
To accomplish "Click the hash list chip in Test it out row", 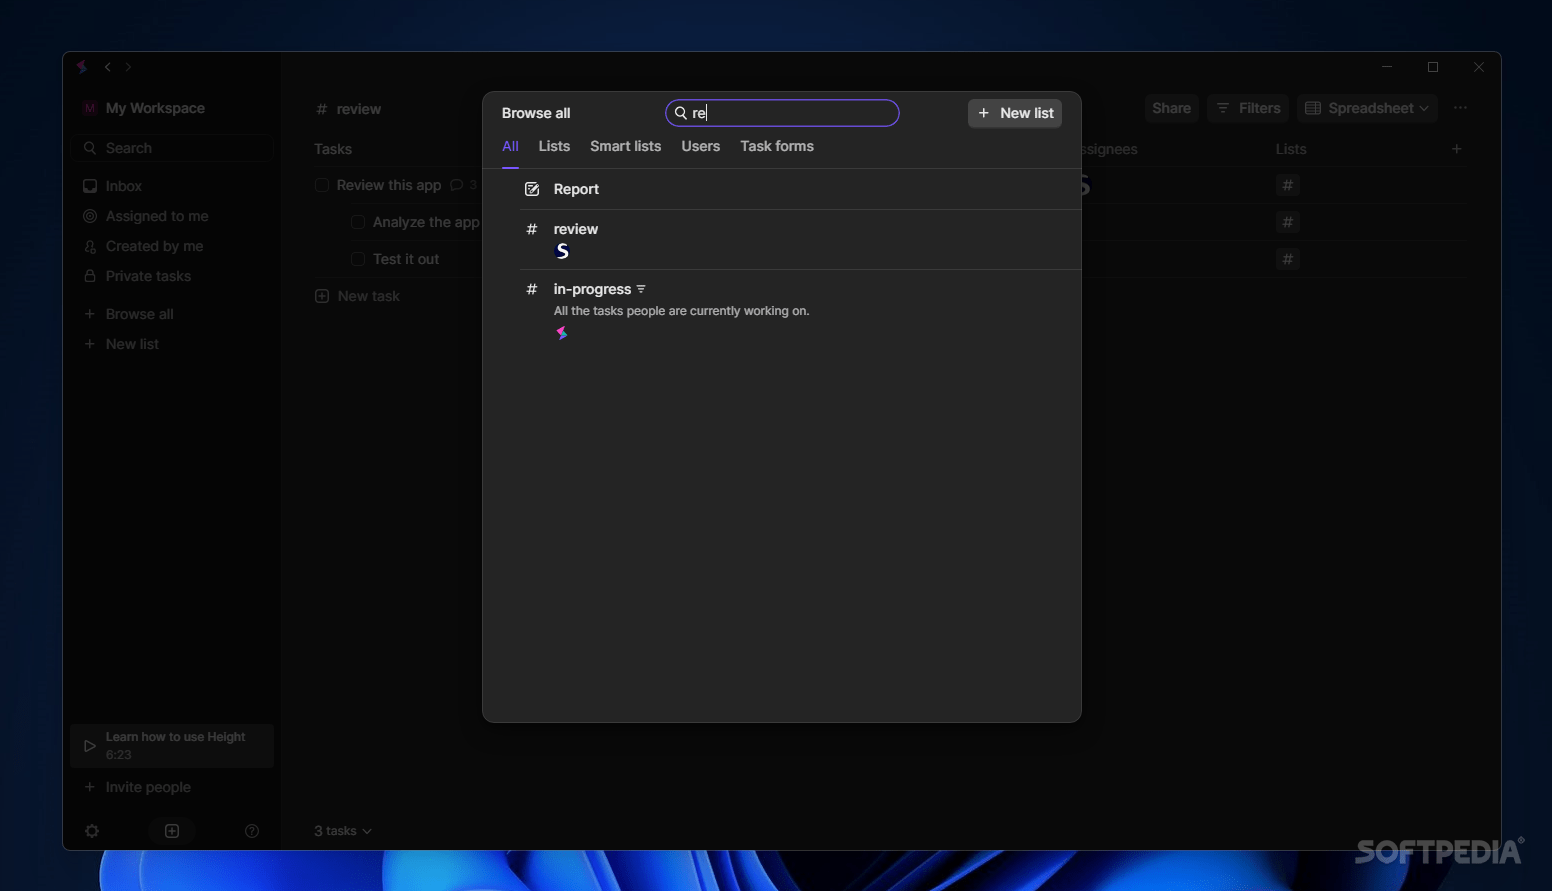I will 1288,259.
